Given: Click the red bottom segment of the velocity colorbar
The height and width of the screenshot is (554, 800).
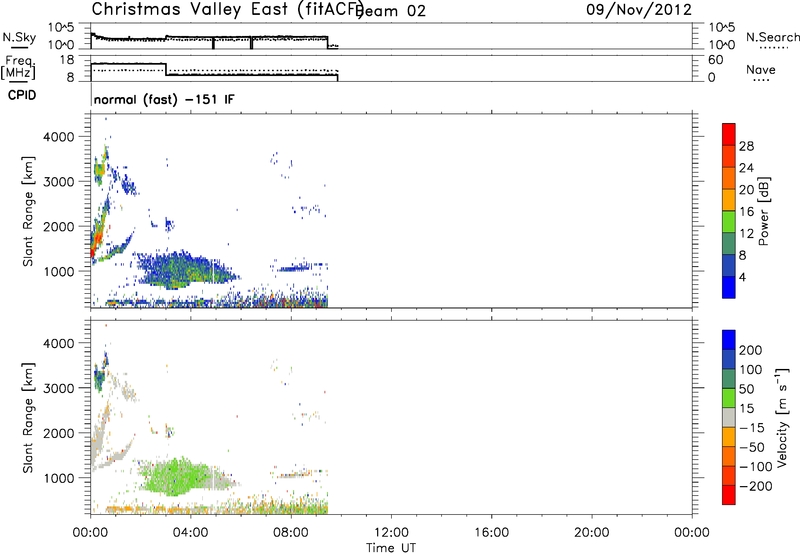Looking at the screenshot, I should click(x=729, y=495).
